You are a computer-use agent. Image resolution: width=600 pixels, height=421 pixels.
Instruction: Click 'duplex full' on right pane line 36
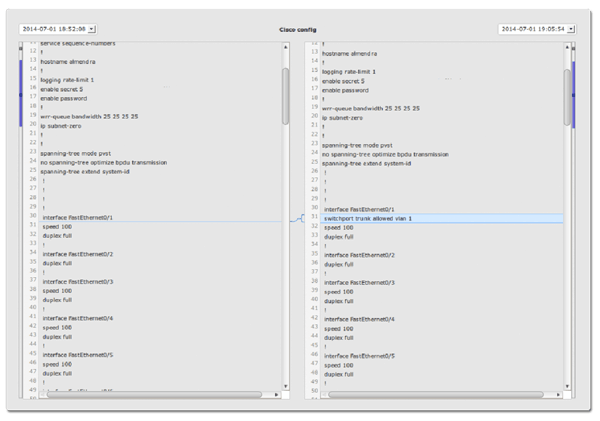coord(339,265)
